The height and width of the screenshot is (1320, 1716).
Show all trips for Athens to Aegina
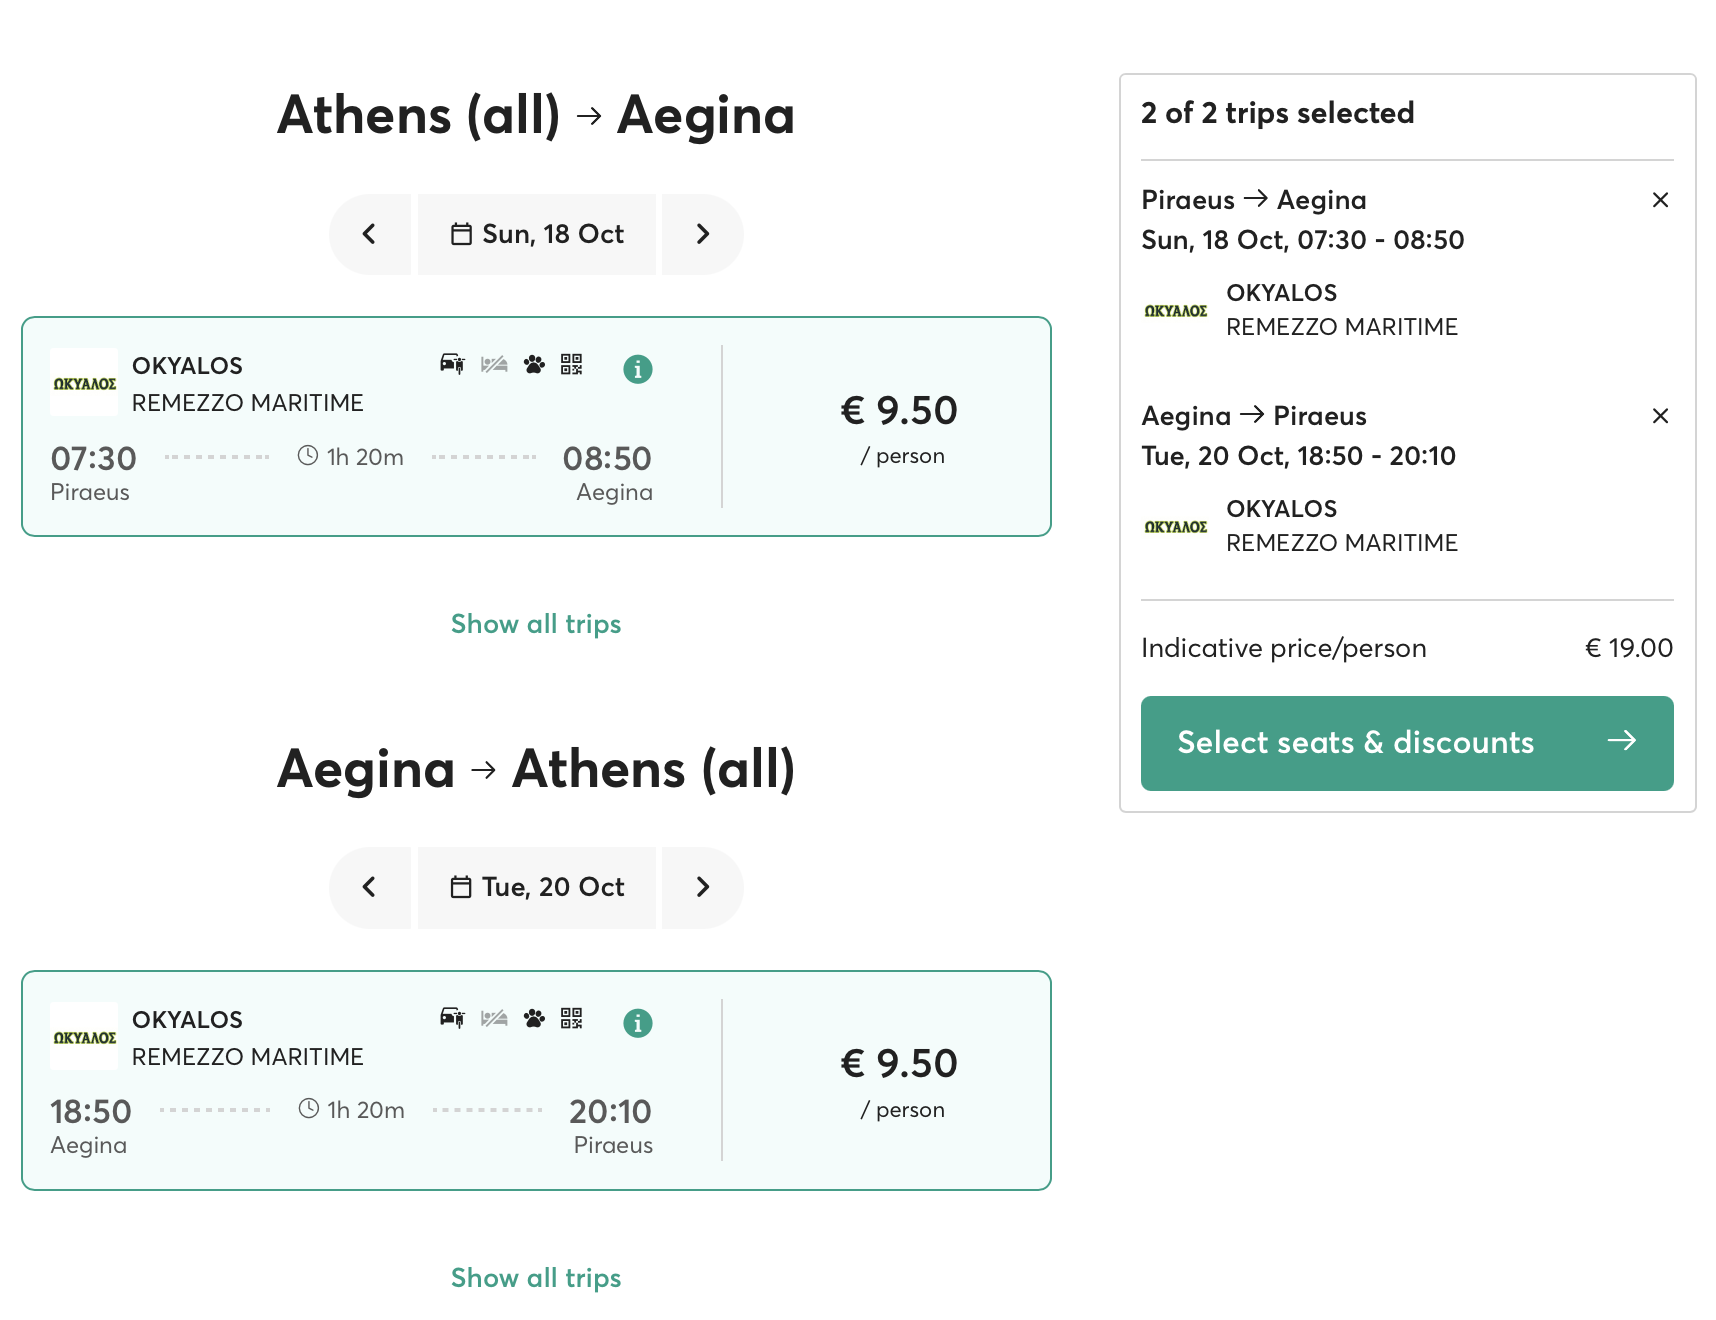click(536, 624)
